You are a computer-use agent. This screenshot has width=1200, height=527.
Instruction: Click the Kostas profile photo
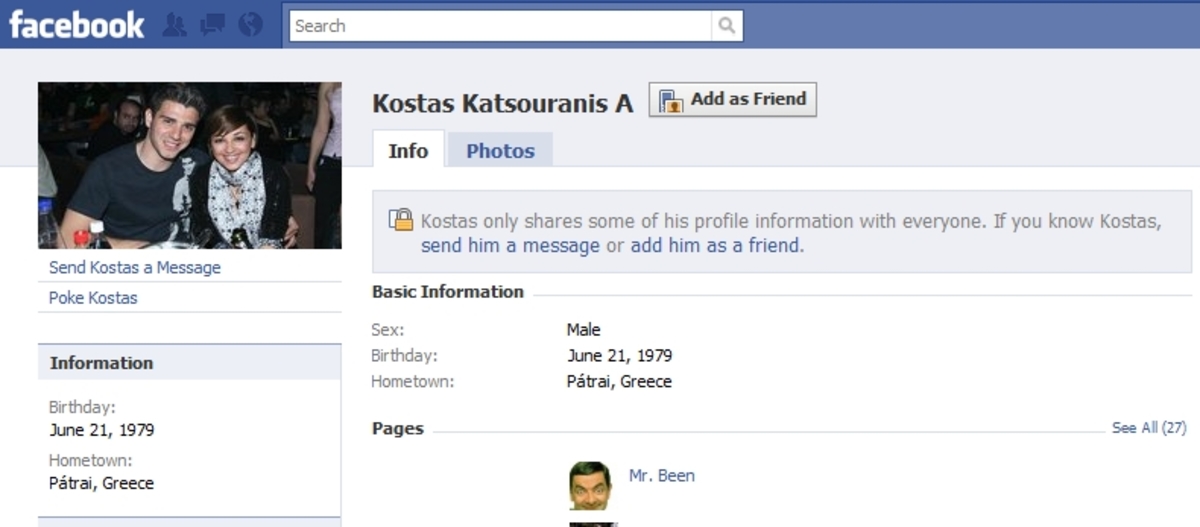coord(189,165)
